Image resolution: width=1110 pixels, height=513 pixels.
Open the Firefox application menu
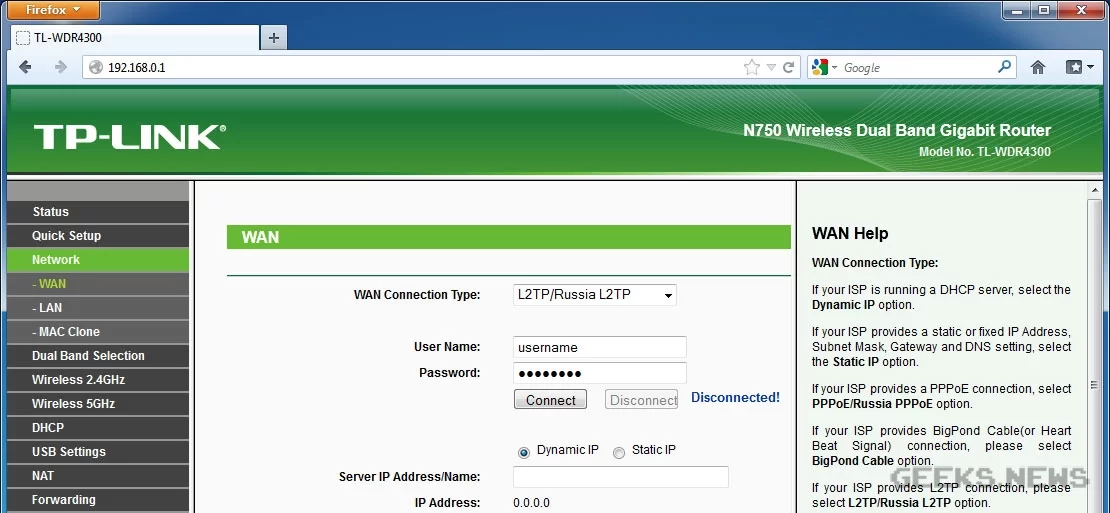click(52, 10)
